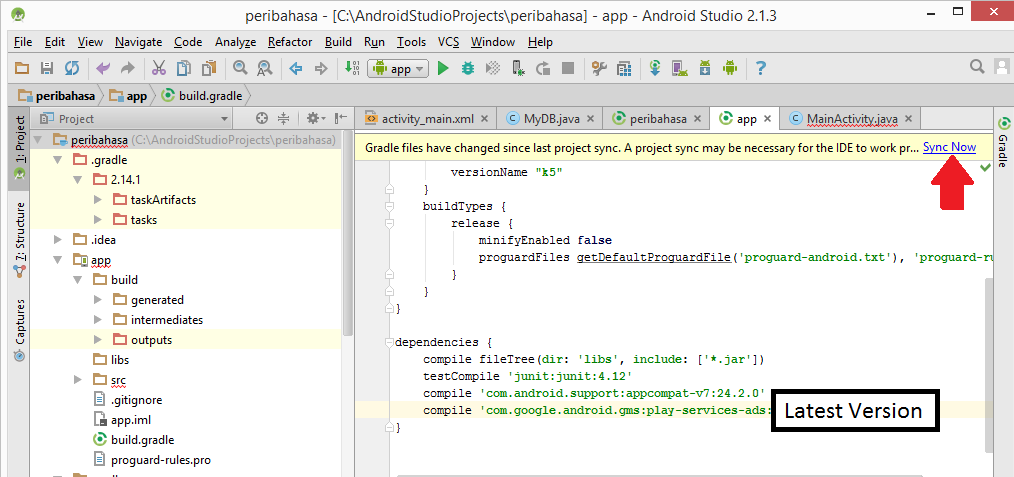
Task: Open the Build menu
Action: [x=338, y=42]
